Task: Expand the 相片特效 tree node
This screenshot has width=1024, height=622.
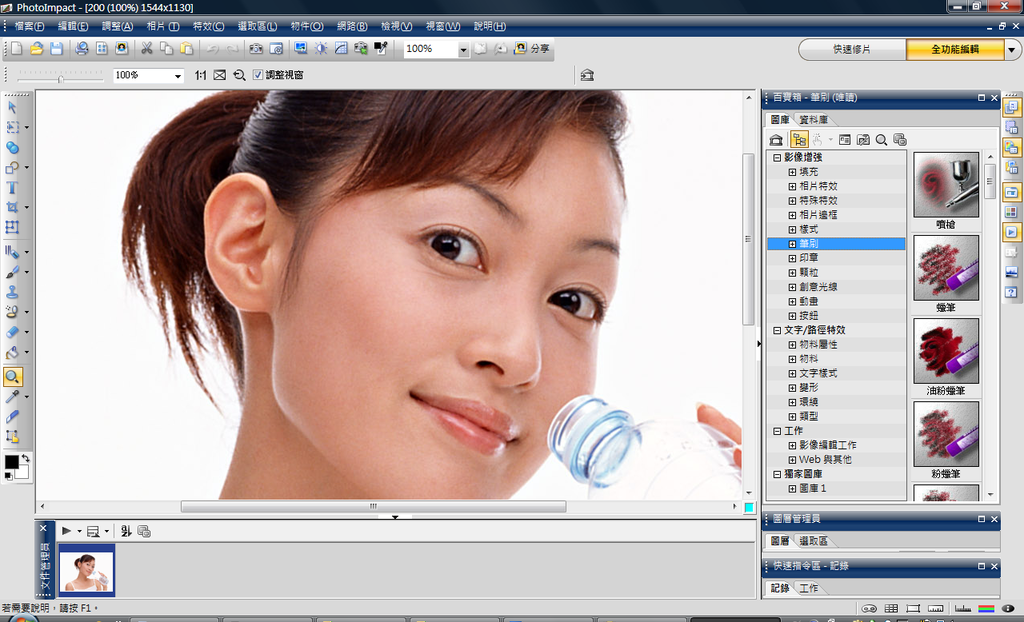Action: coord(792,186)
